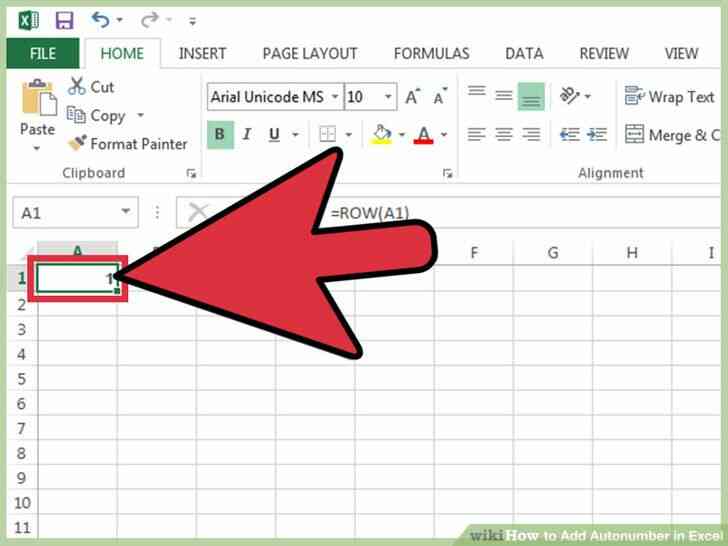Open the Clipboard dialog launcher
The height and width of the screenshot is (546, 728).
click(191, 174)
